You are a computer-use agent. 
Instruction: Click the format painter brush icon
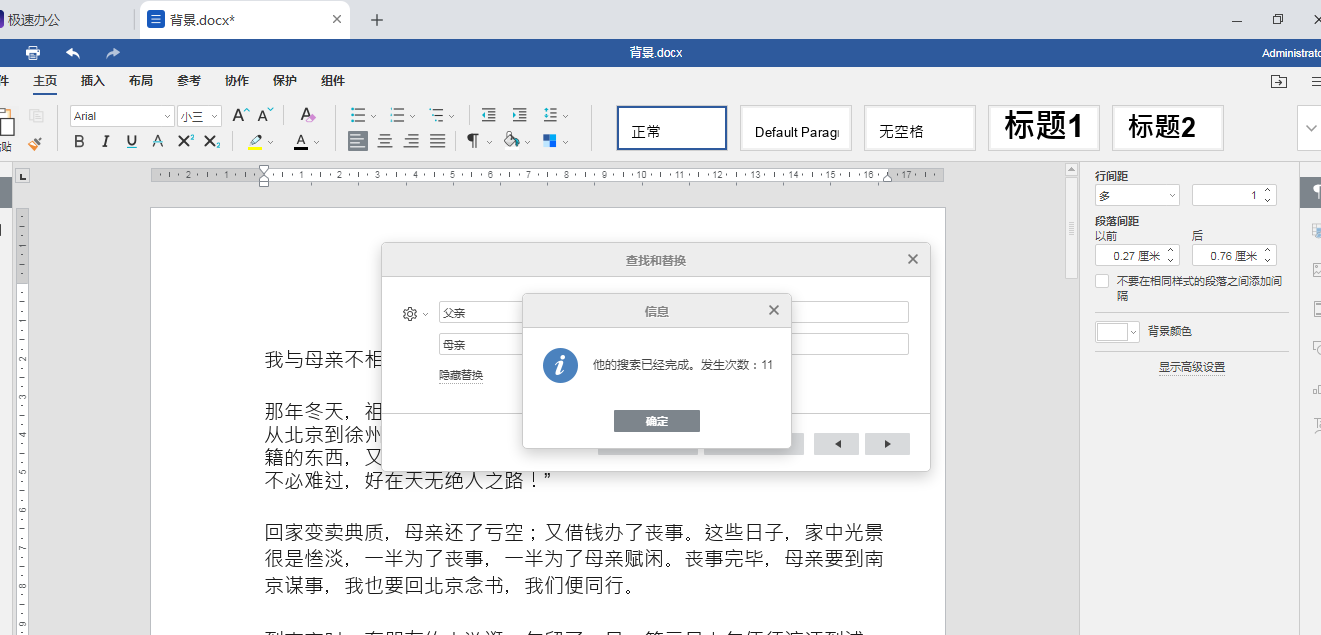tap(35, 143)
